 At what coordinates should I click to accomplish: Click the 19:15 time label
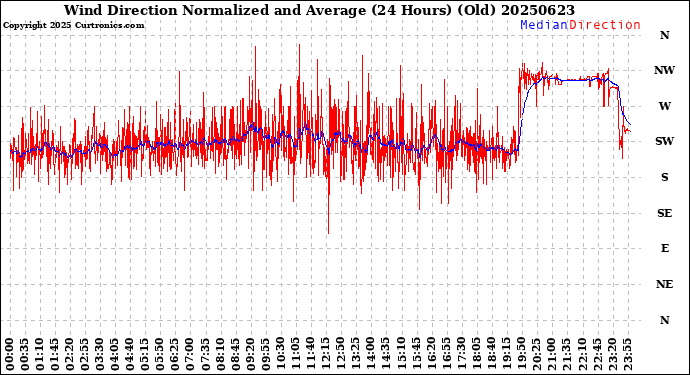point(506,354)
